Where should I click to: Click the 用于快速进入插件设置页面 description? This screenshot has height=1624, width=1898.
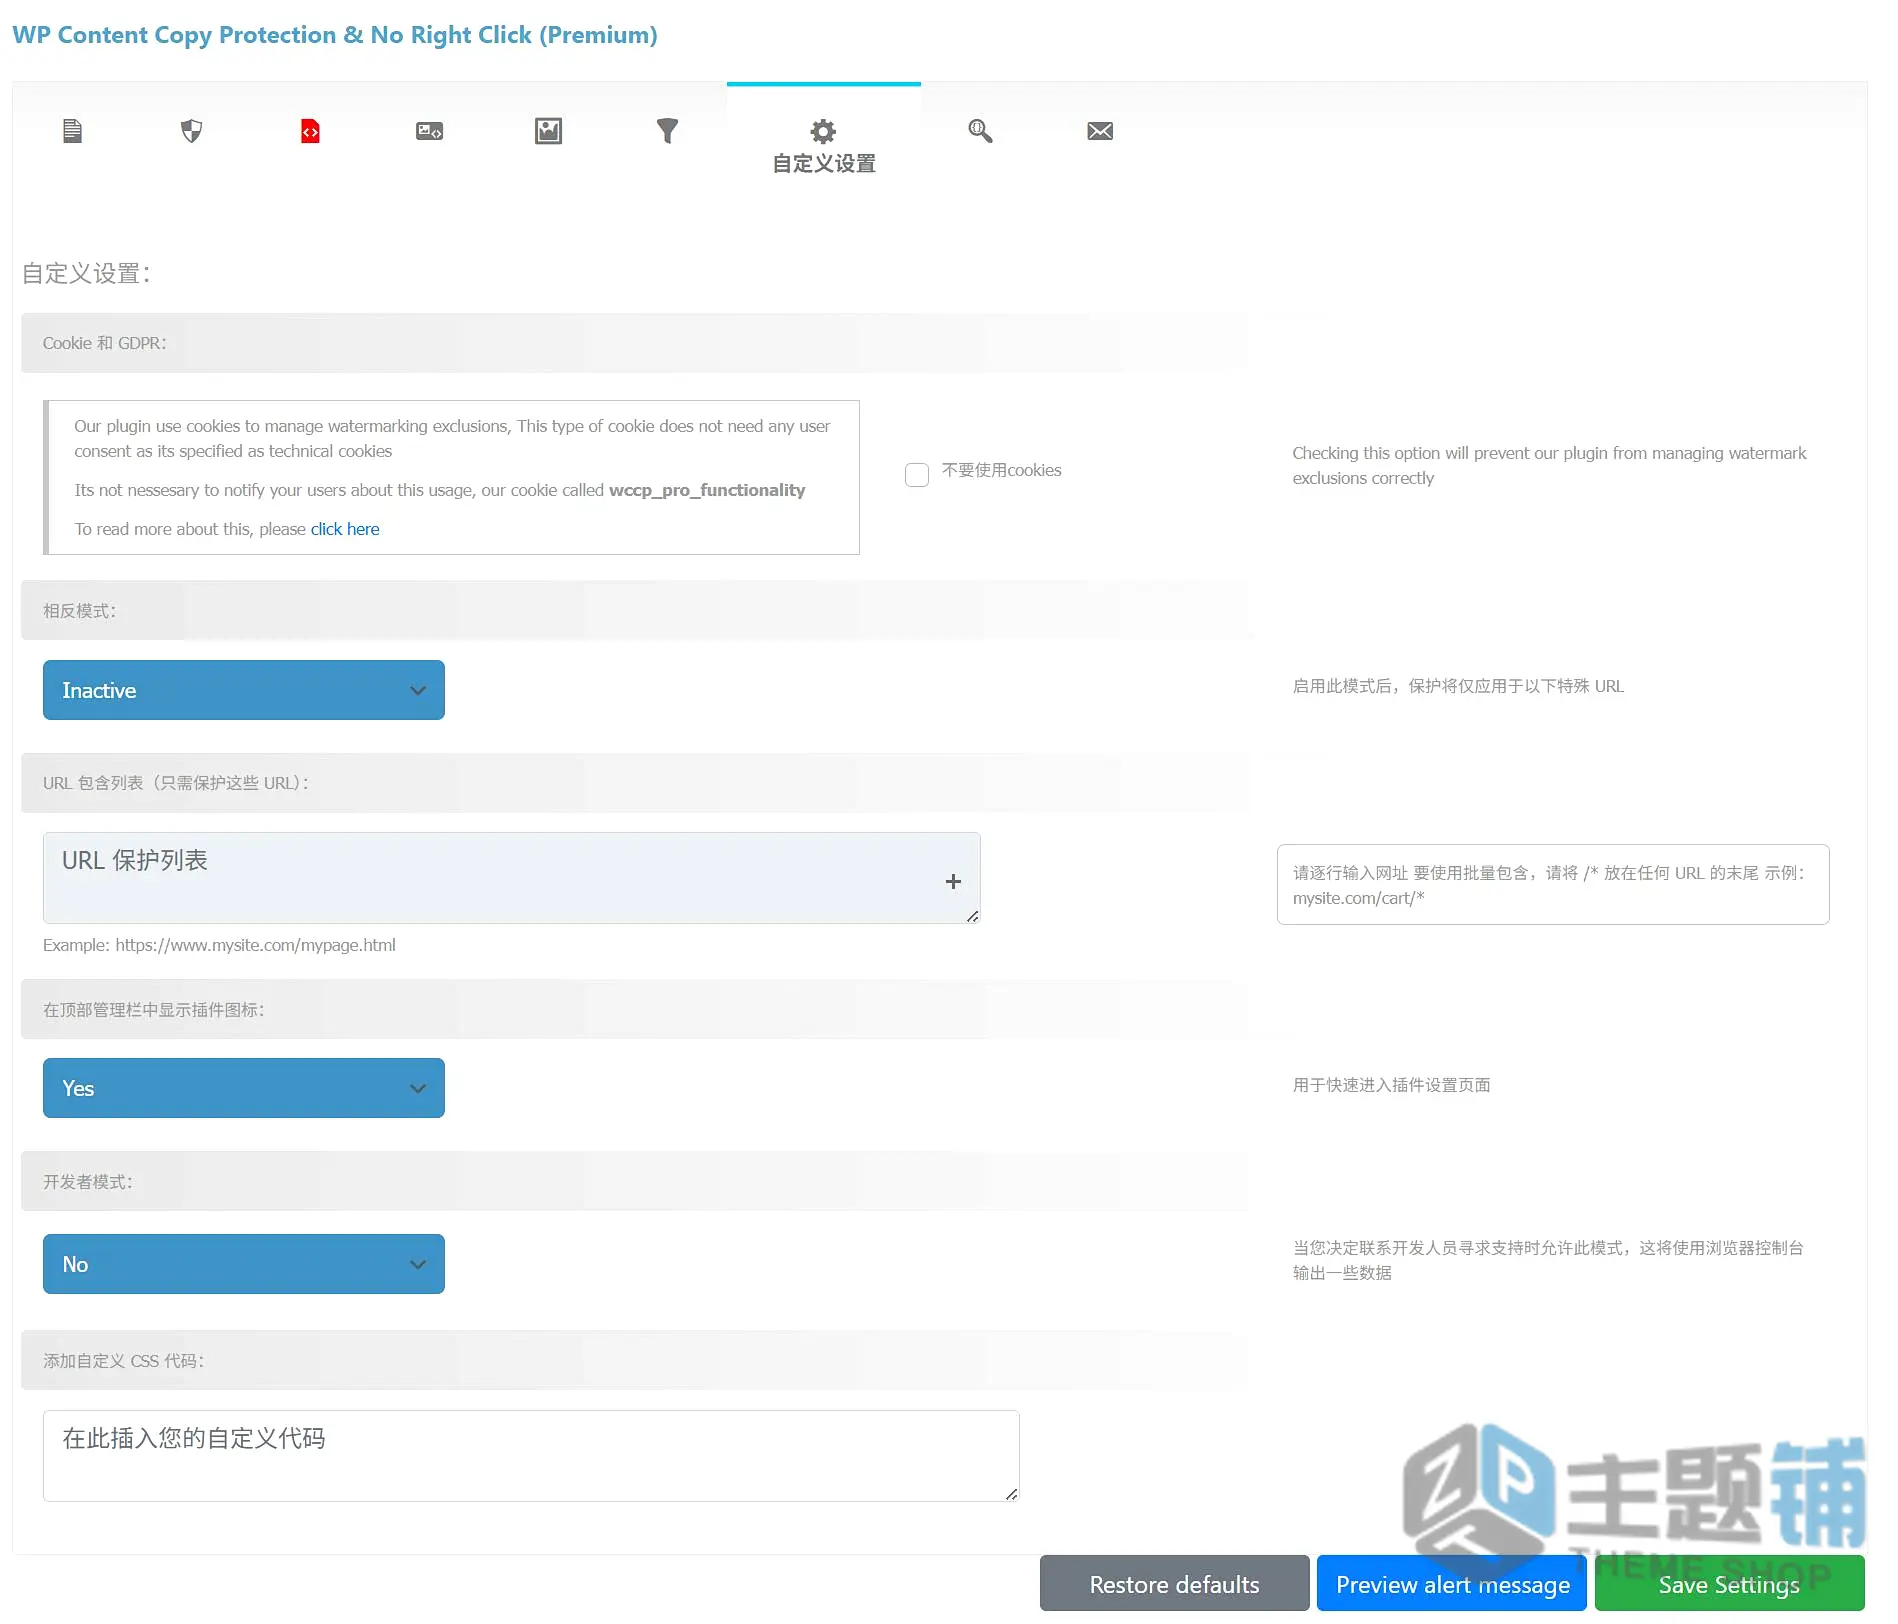(1392, 1085)
